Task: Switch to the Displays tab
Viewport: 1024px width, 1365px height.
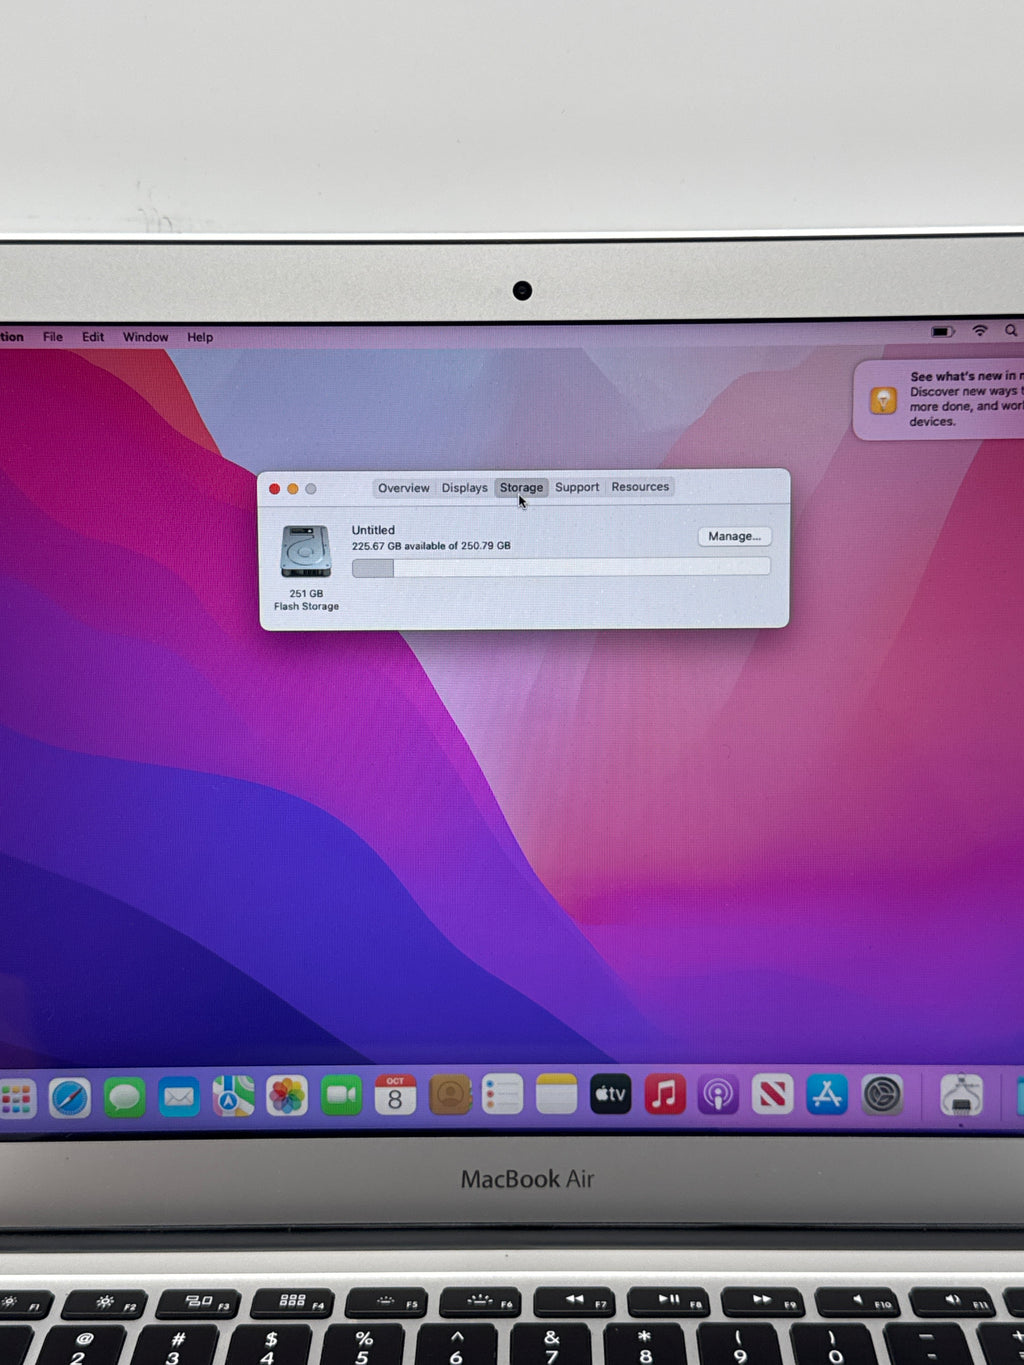Action: click(465, 488)
